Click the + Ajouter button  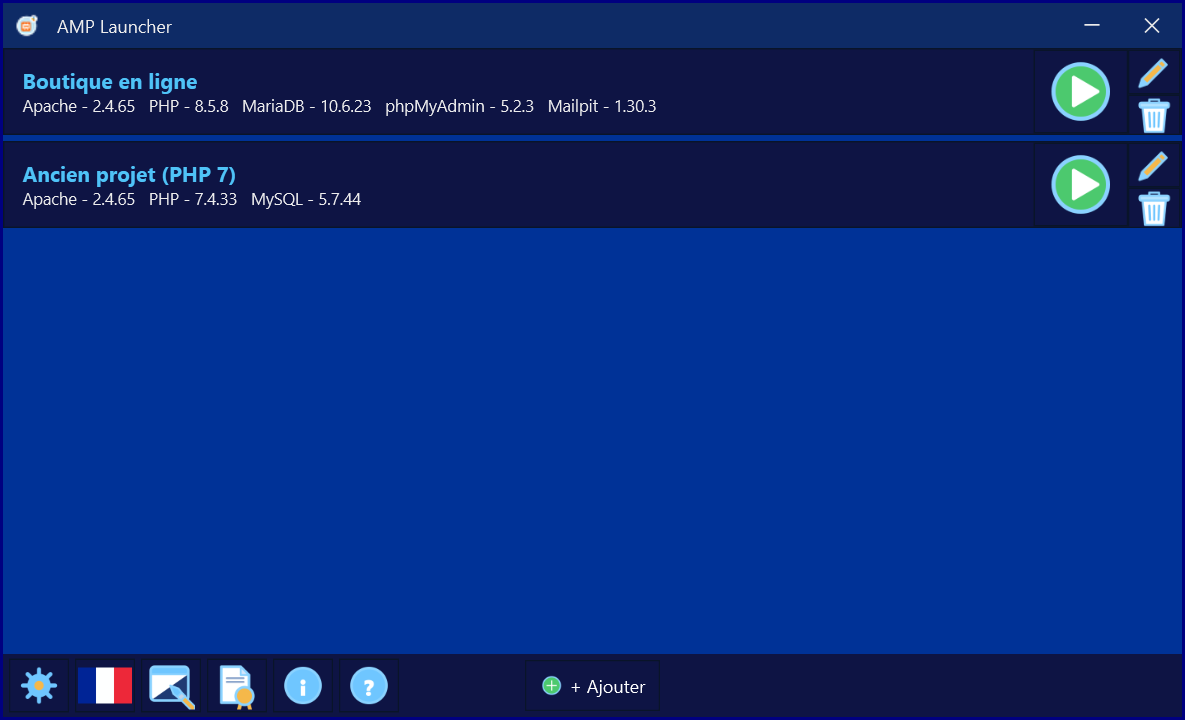coord(592,686)
